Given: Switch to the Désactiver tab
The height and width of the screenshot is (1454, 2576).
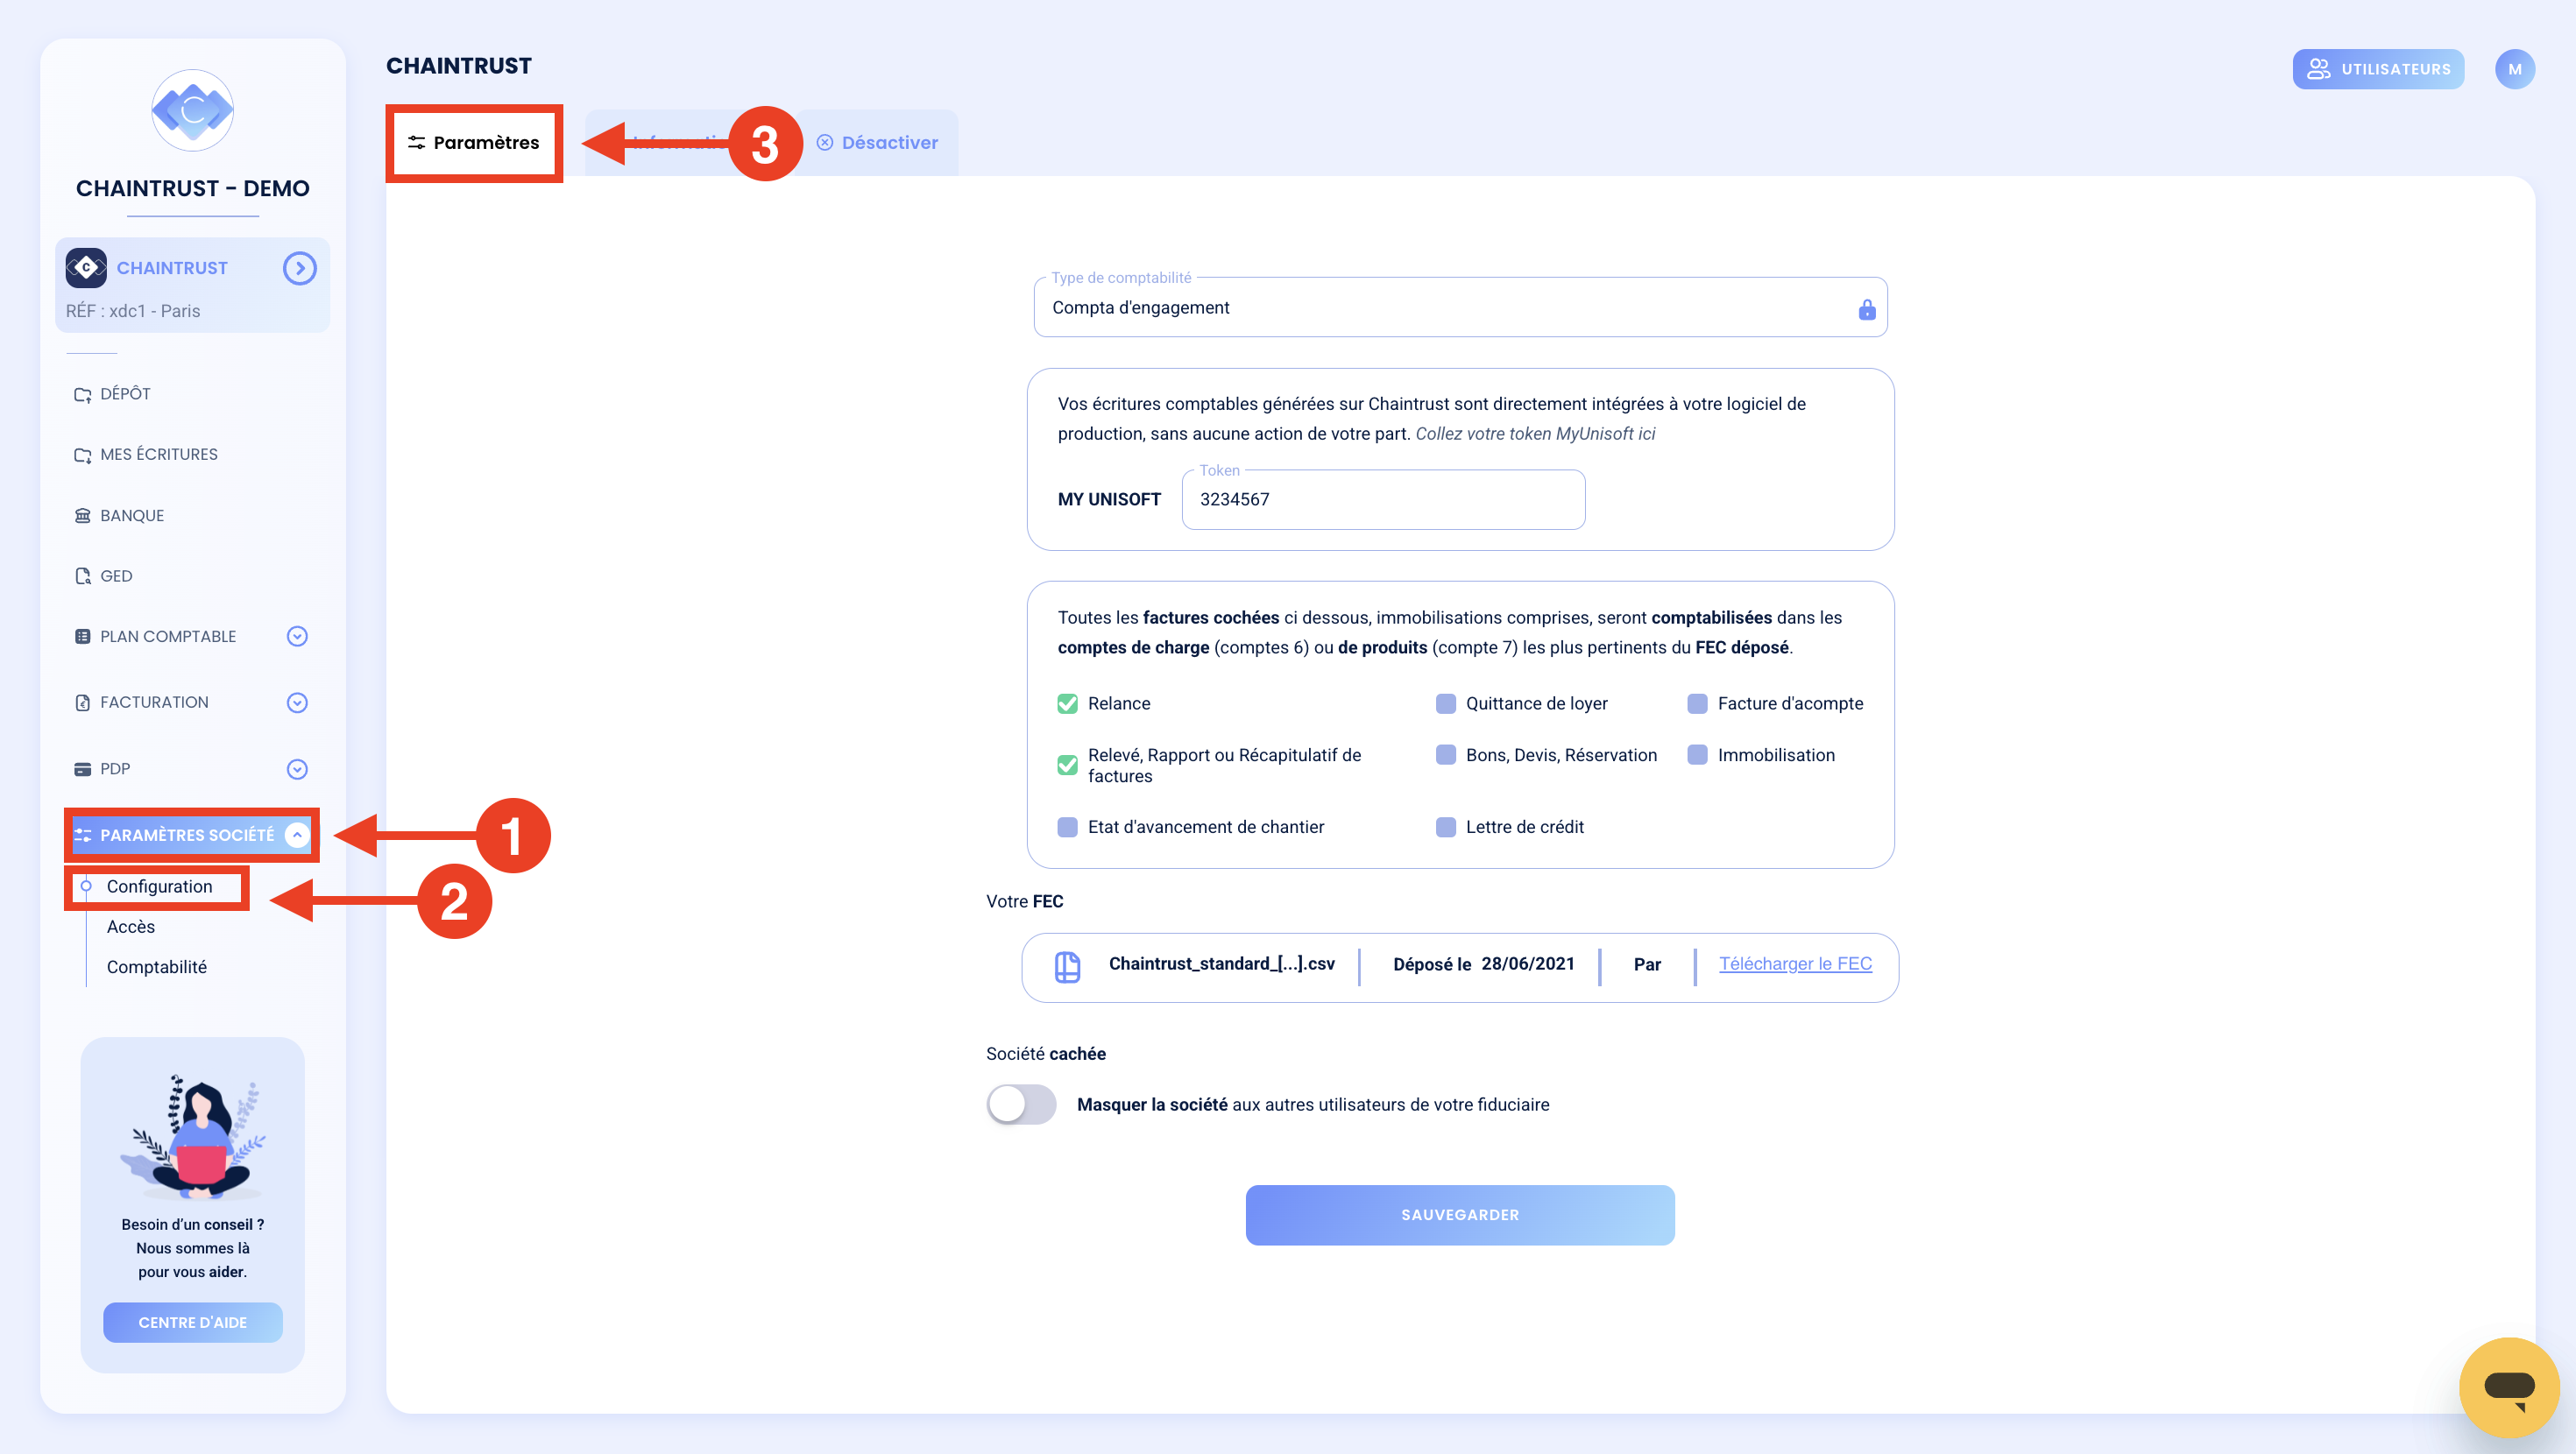Looking at the screenshot, I should coord(877,143).
